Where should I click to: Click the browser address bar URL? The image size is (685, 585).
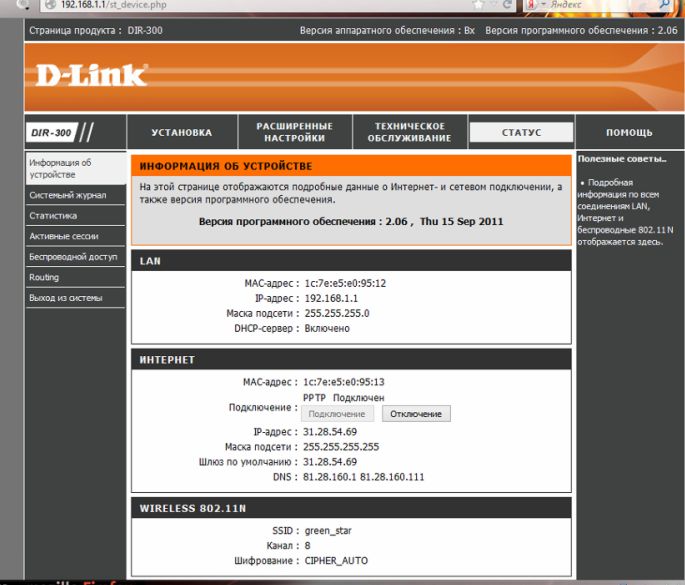[114, 5]
